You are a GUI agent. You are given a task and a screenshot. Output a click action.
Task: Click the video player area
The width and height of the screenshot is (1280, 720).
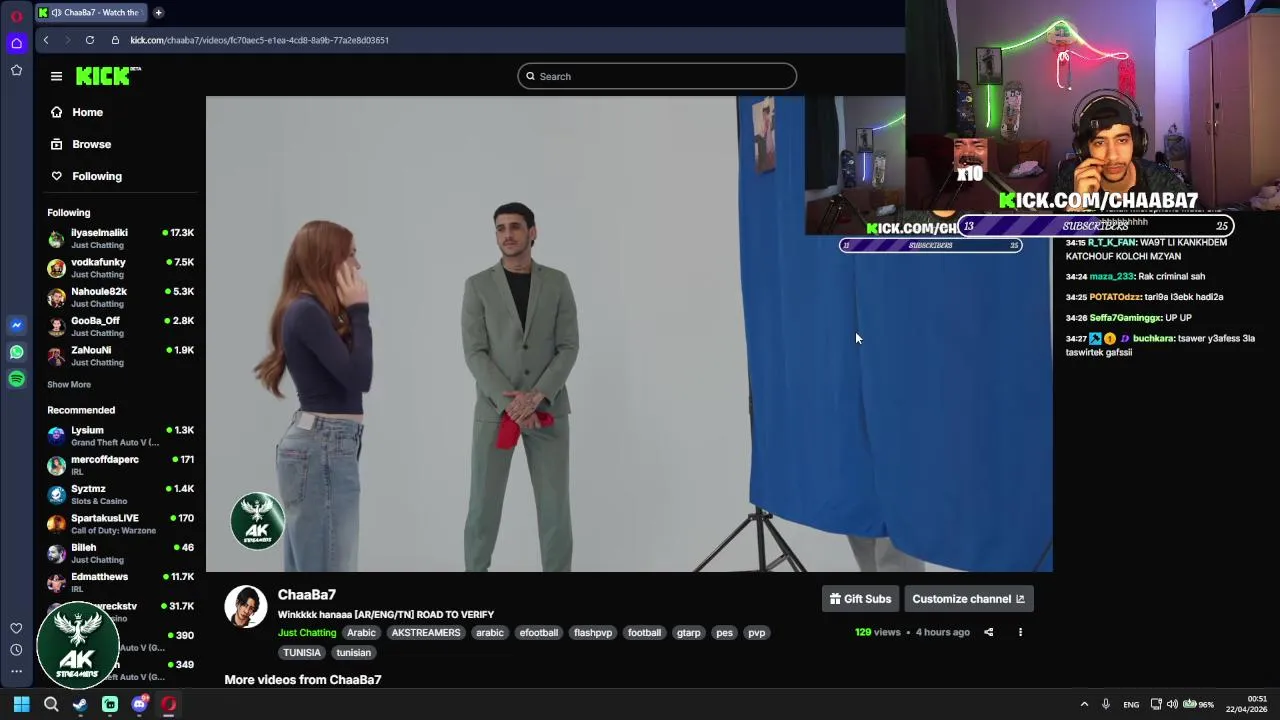(629, 334)
